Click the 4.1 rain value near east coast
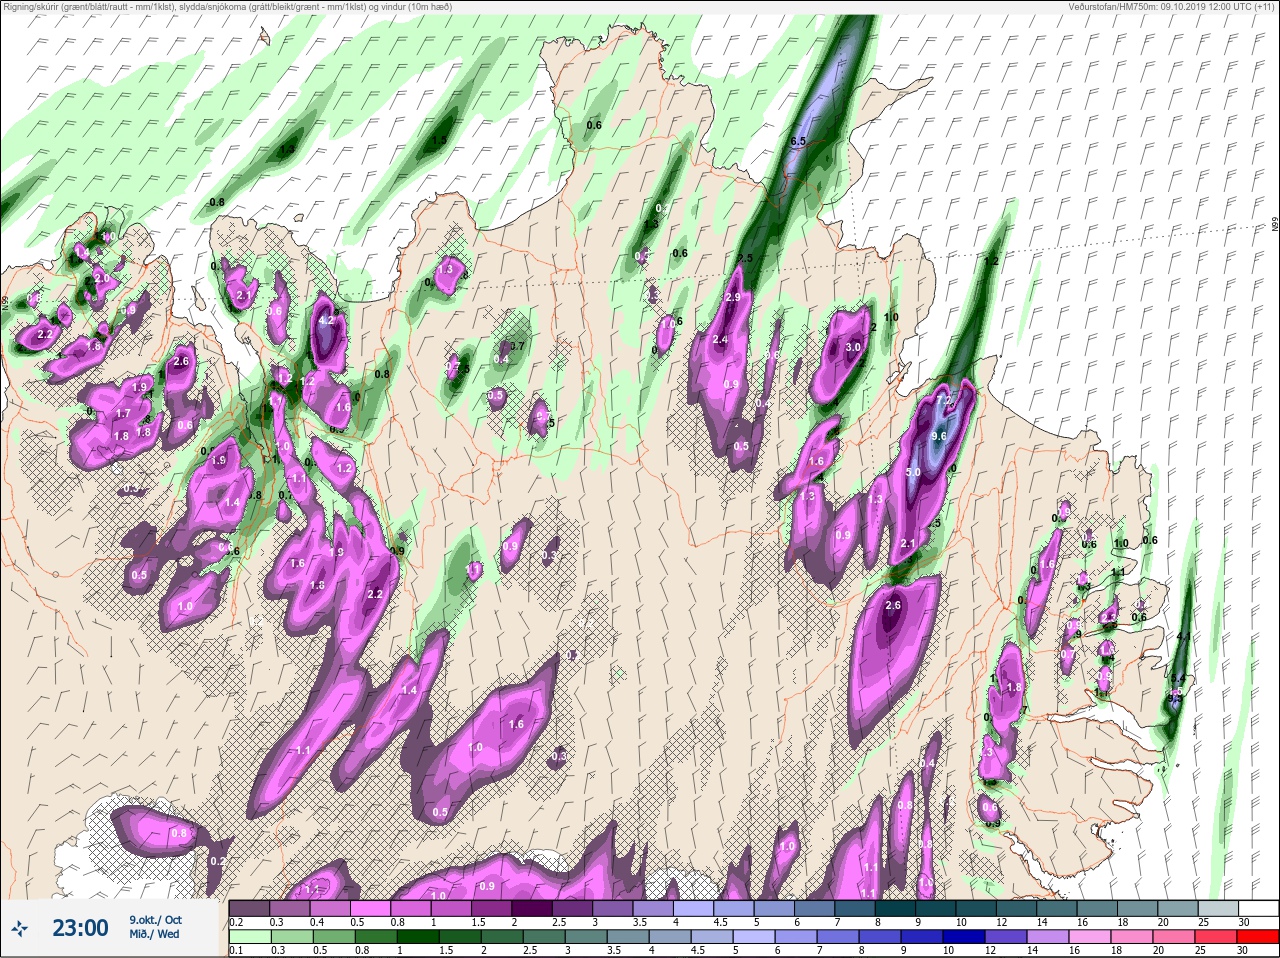The width and height of the screenshot is (1280, 958). pyautogui.click(x=1184, y=637)
